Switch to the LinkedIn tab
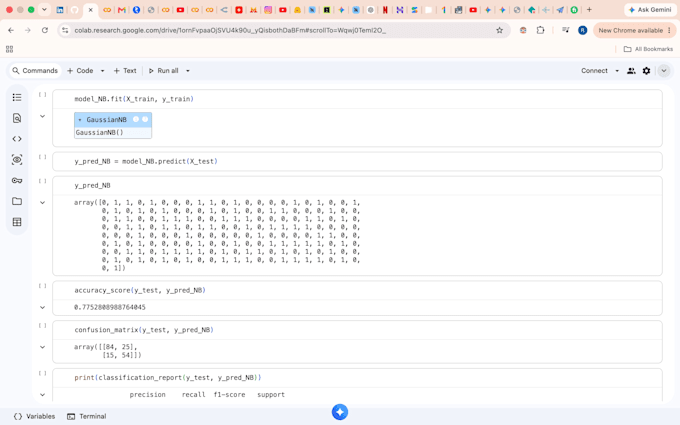Viewport: 680px width, 425px height. [x=60, y=10]
